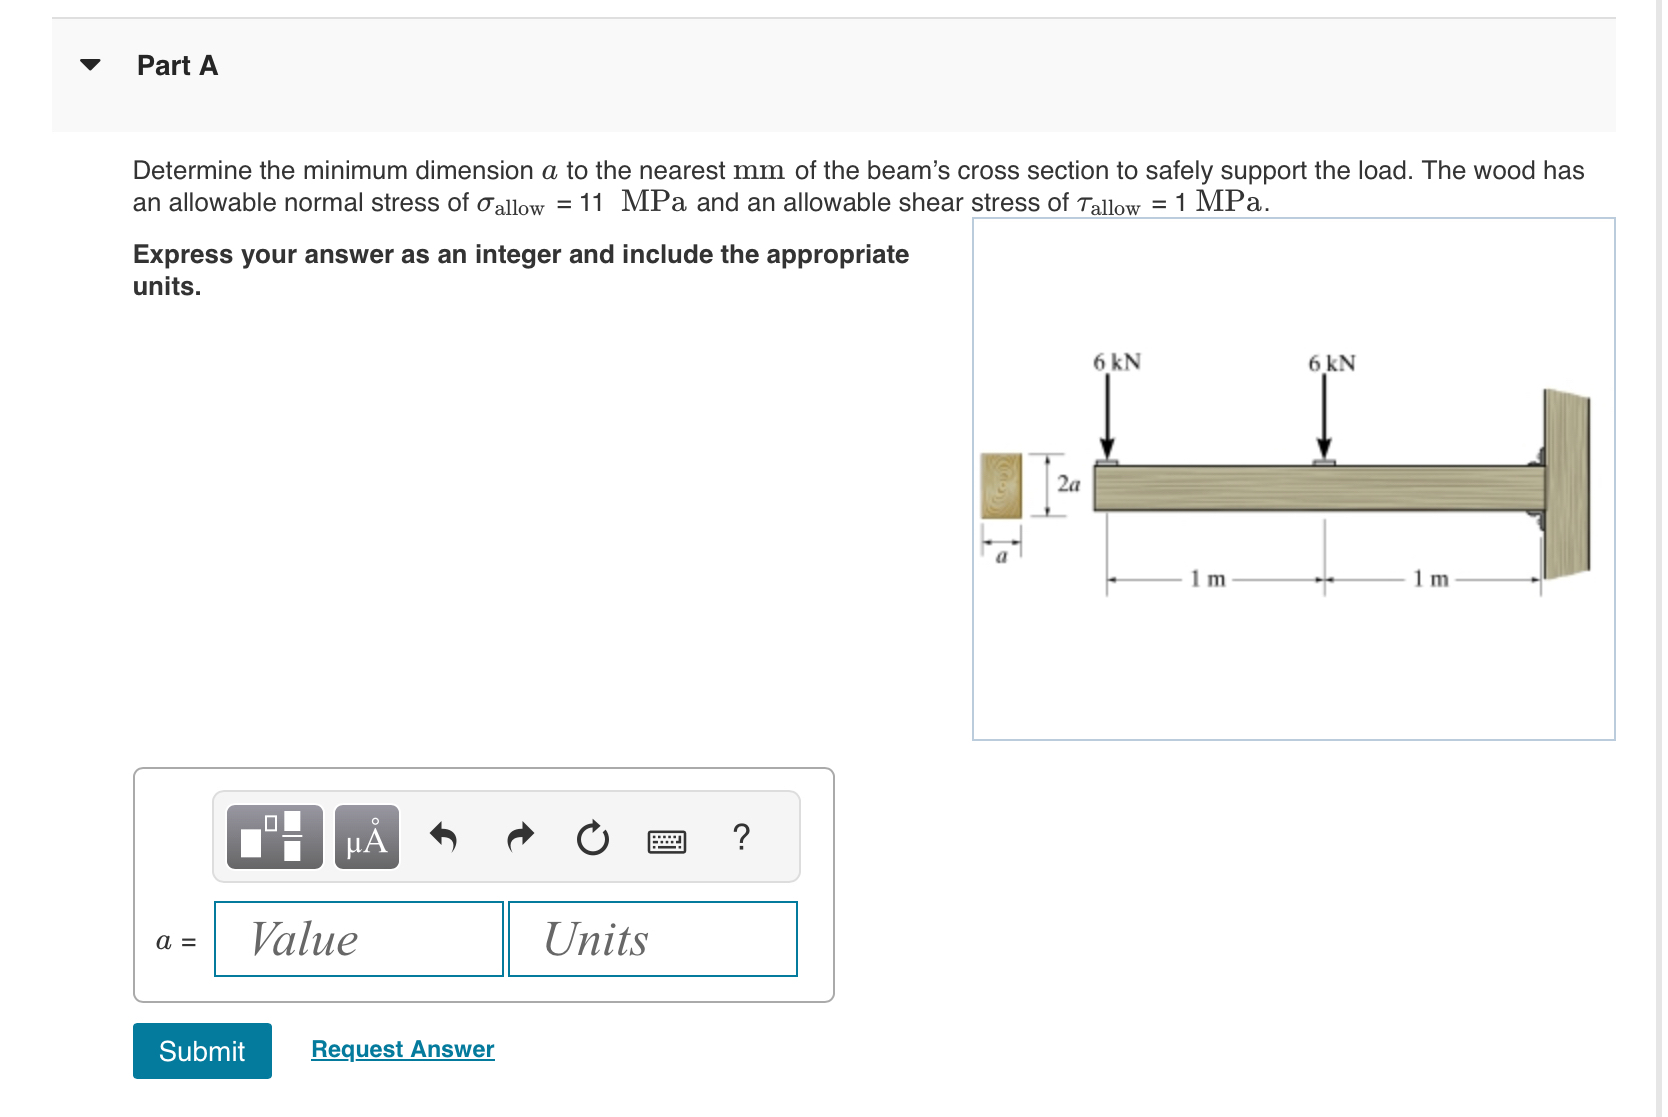Select the Part A title text
The width and height of the screenshot is (1668, 1117).
pos(177,65)
